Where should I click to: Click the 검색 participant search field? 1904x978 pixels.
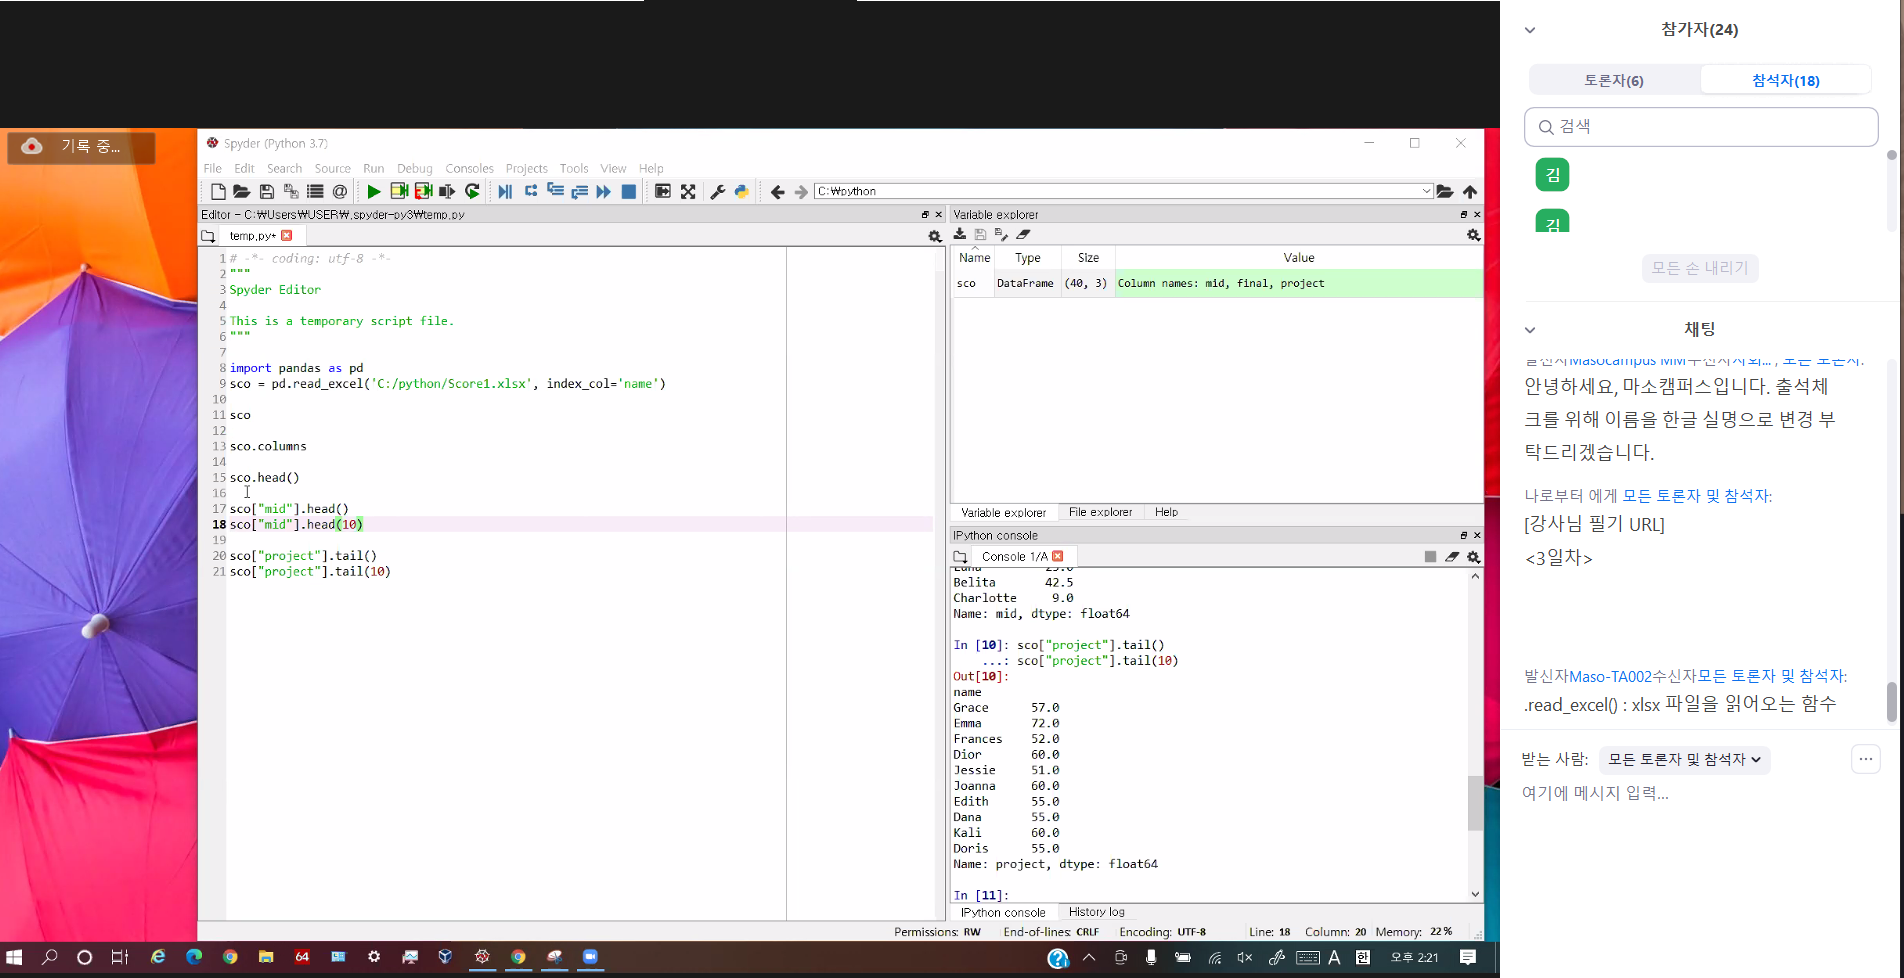1700,127
